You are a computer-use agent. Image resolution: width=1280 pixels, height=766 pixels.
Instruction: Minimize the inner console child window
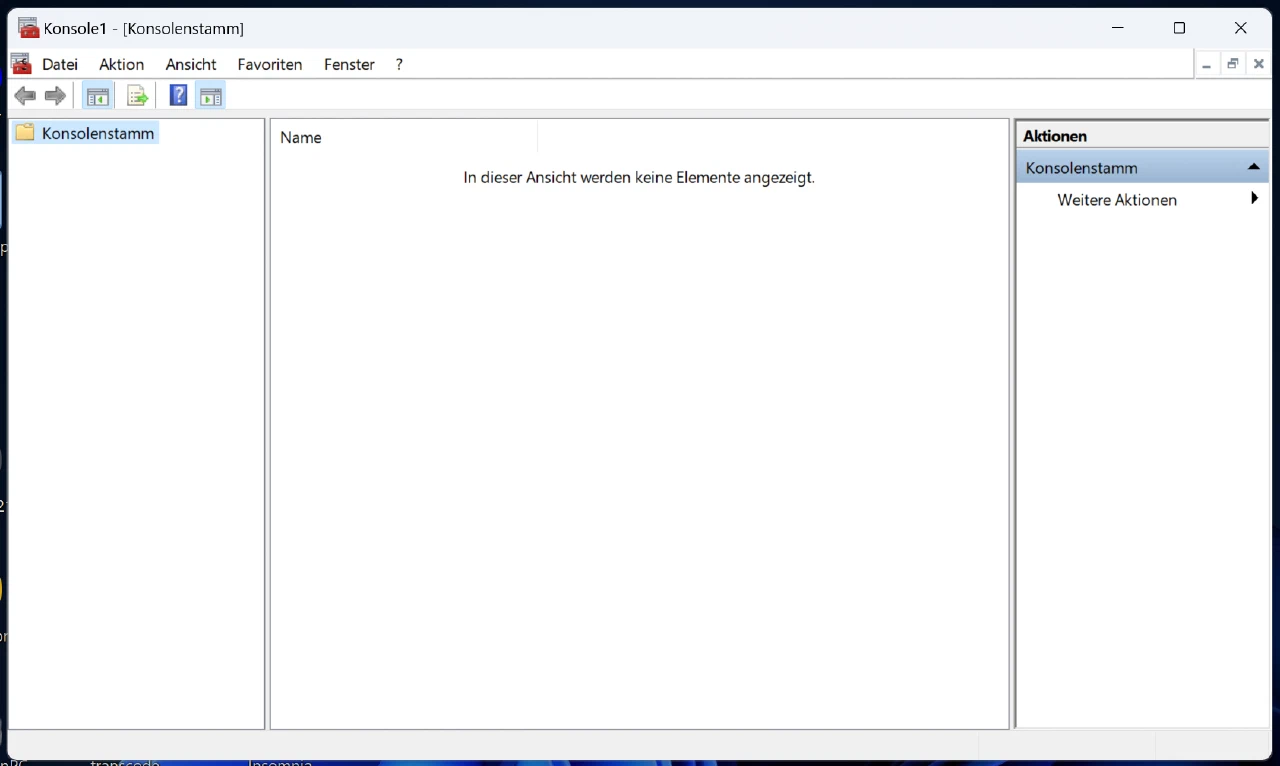(x=1207, y=64)
